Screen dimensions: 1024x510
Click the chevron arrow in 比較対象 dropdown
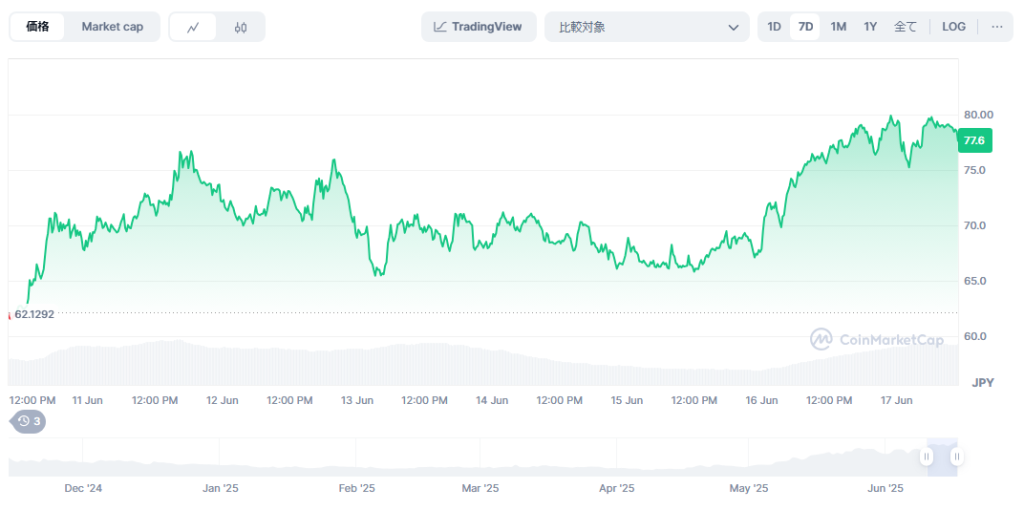733,27
